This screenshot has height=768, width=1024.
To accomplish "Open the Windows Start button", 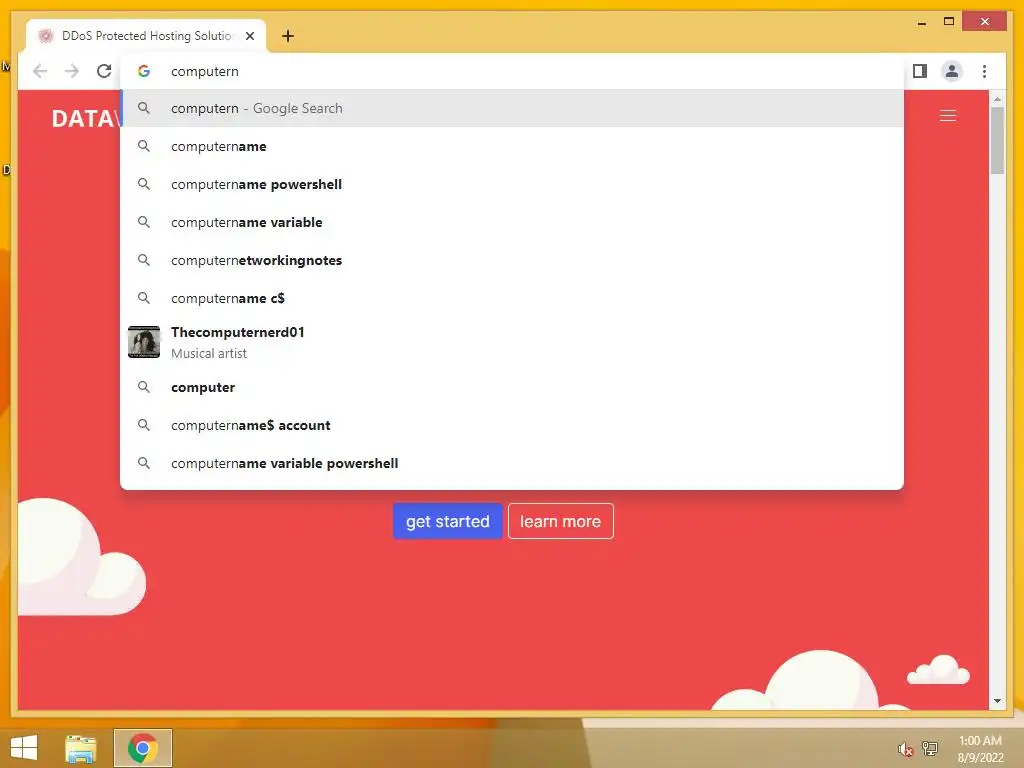I will (x=24, y=748).
